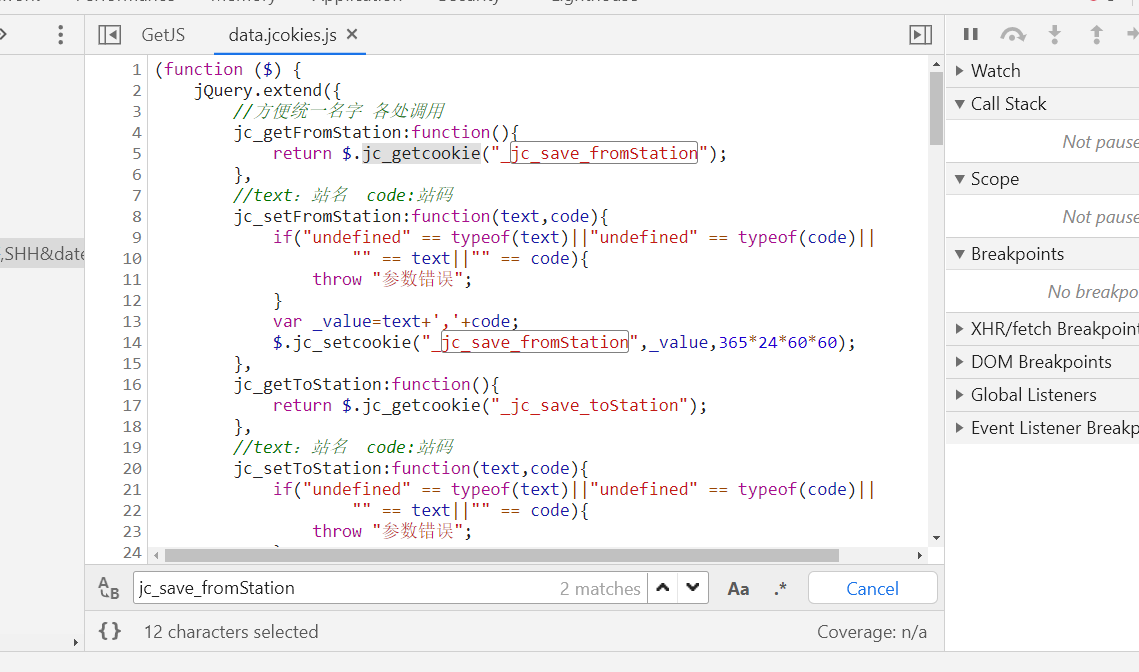
Task: Click the editor scrollbar down arrow
Action: (936, 538)
